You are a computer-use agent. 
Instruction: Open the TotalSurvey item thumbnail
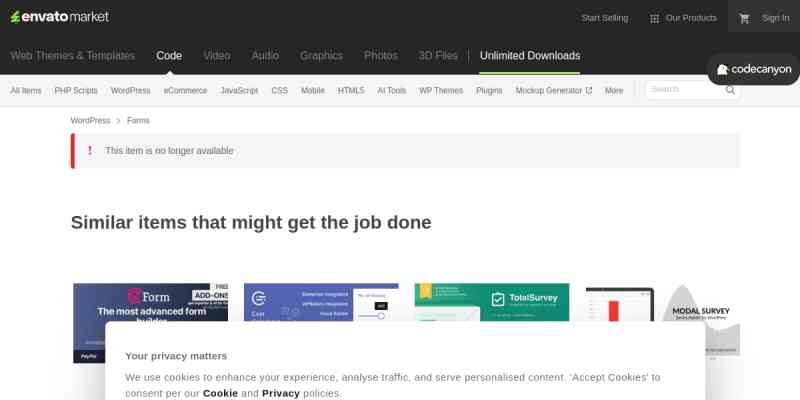492,303
